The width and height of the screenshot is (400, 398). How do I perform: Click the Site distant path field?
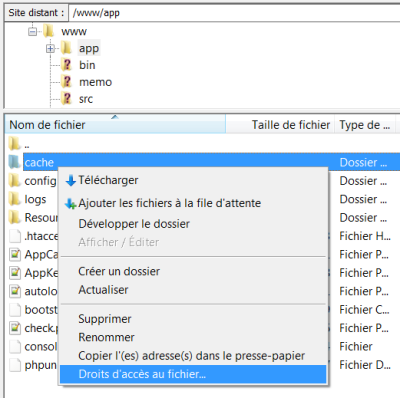point(234,13)
